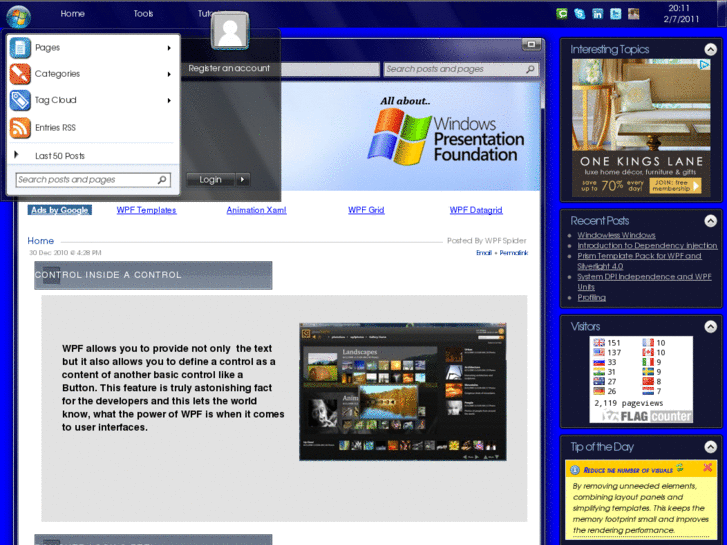Click the 20:11 clock in top bar
Viewport: 727px width, 545px height.
(x=679, y=8)
